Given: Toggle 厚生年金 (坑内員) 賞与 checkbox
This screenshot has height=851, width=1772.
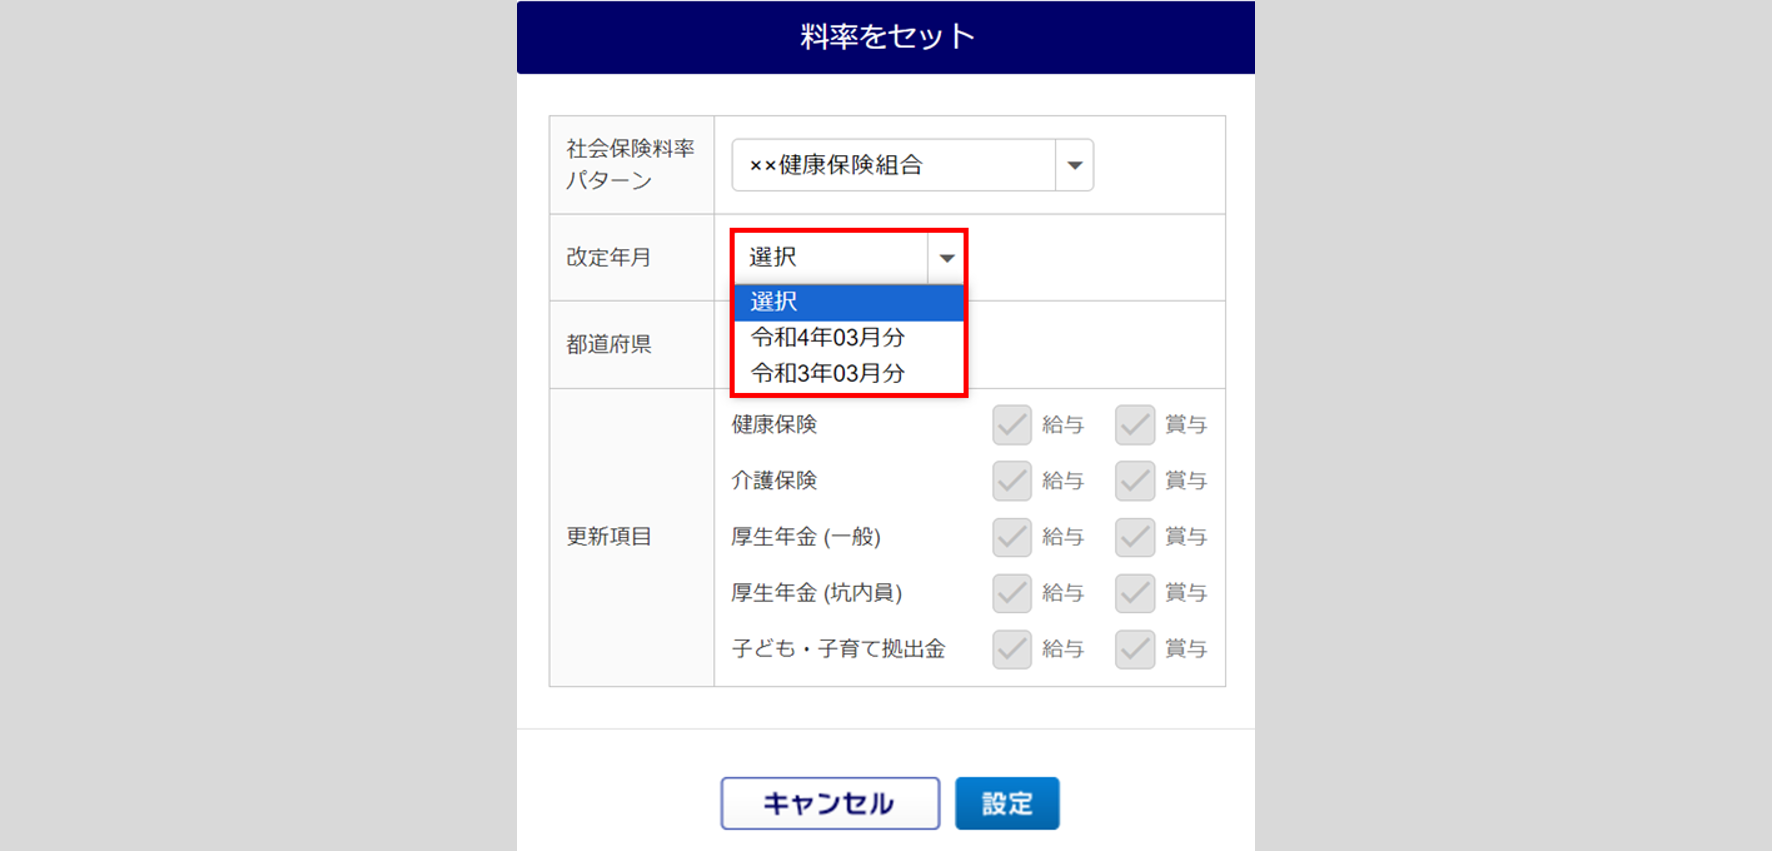Looking at the screenshot, I should point(1135,593).
